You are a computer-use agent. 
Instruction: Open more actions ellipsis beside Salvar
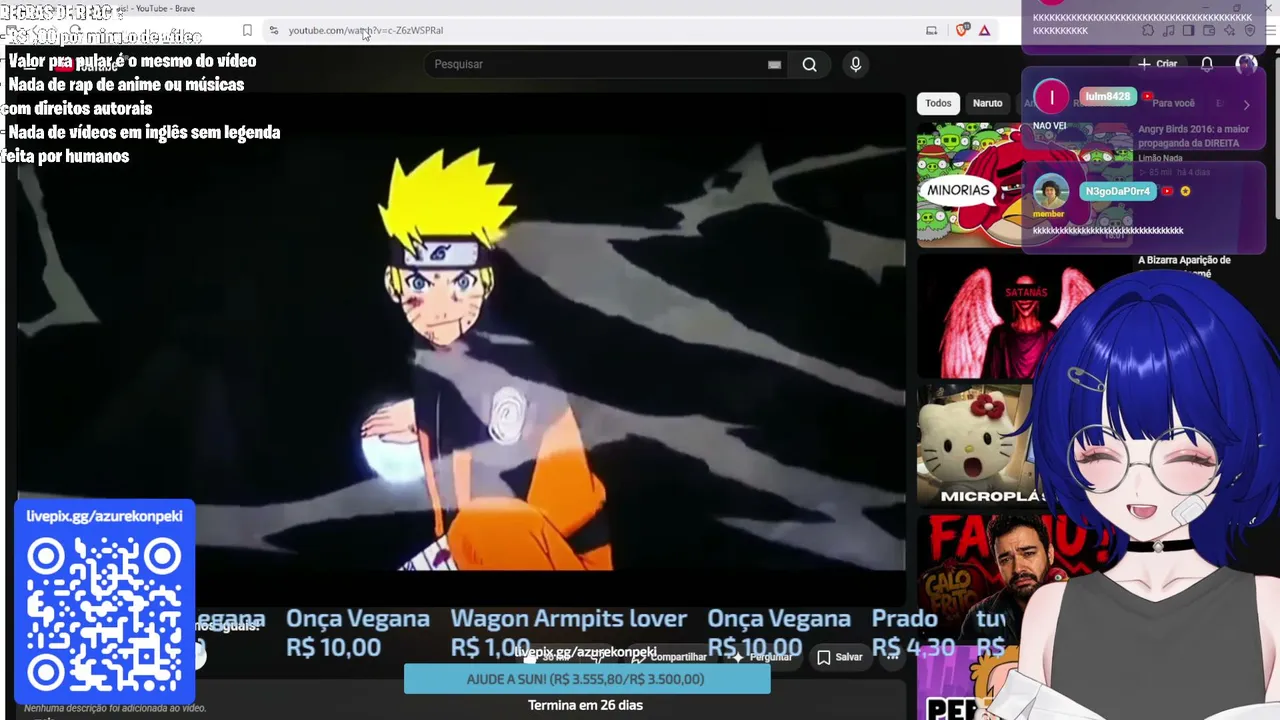click(892, 657)
